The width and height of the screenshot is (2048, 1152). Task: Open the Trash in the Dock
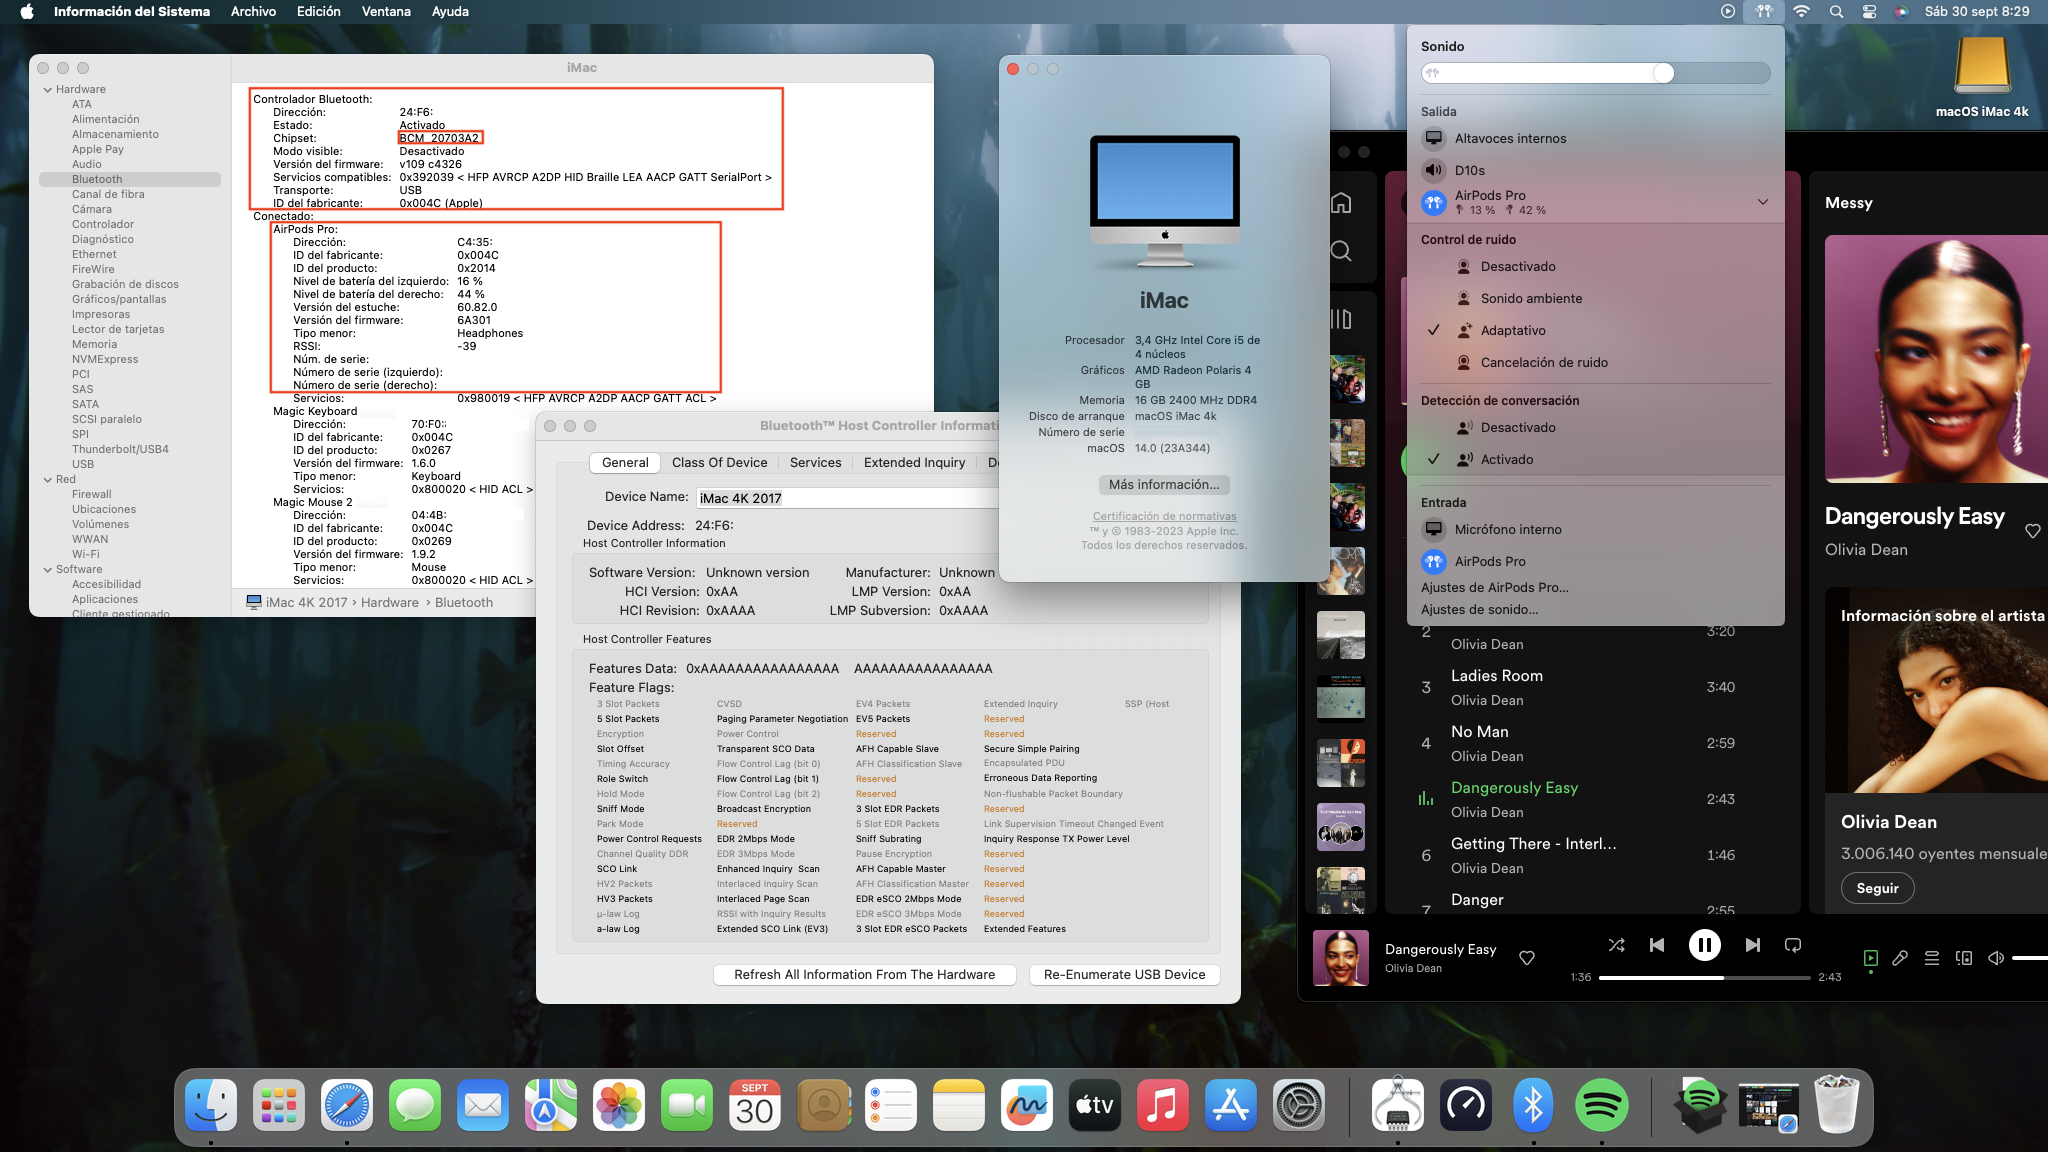pos(1837,1105)
